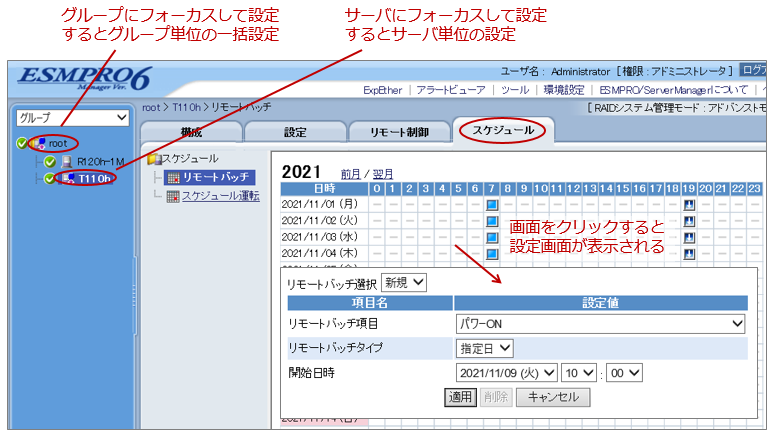Click the ログアウト button at top right
Image resolution: width=773 pixels, height=439 pixels.
[x=753, y=71]
